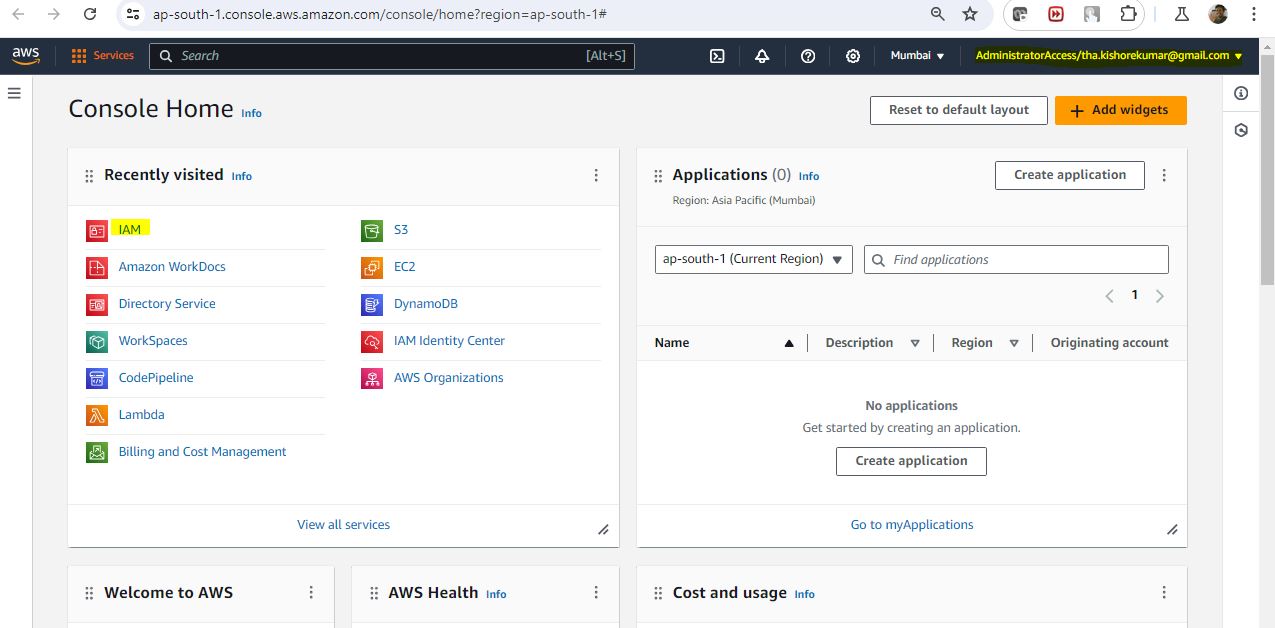Open the Services menu
This screenshot has height=628, width=1275.
coord(102,56)
